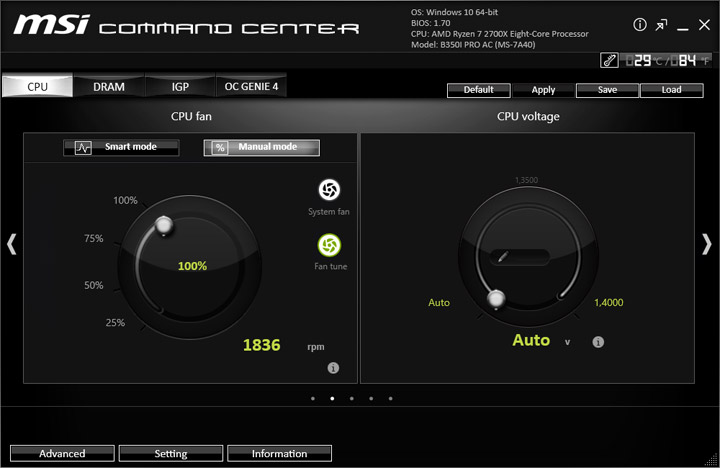This screenshot has height=468, width=720.
Task: Click the CPU voltage dial knob
Action: point(496,299)
